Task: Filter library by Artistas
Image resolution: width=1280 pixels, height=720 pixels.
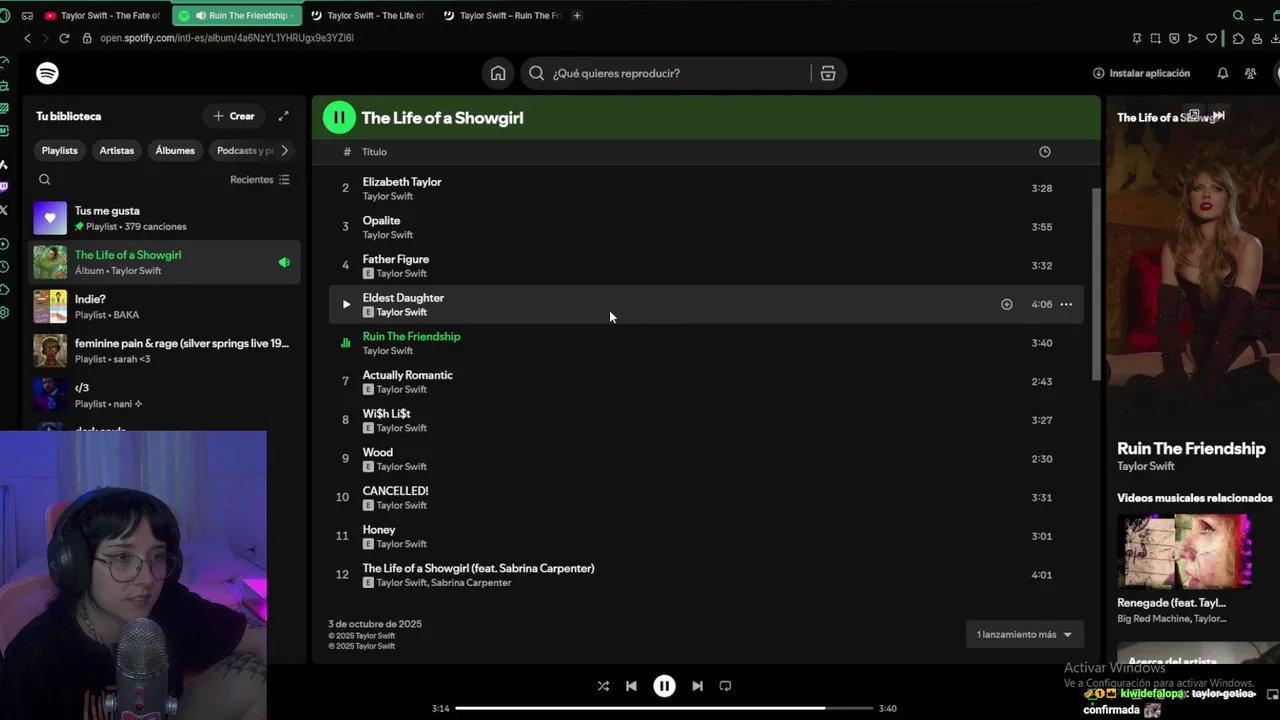Action: 116,150
